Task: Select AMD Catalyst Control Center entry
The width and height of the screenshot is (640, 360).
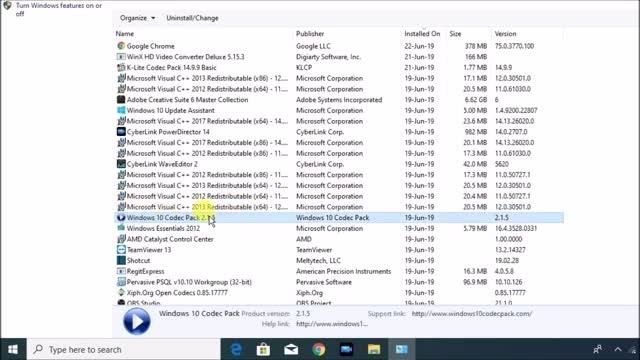Action: coord(170,239)
